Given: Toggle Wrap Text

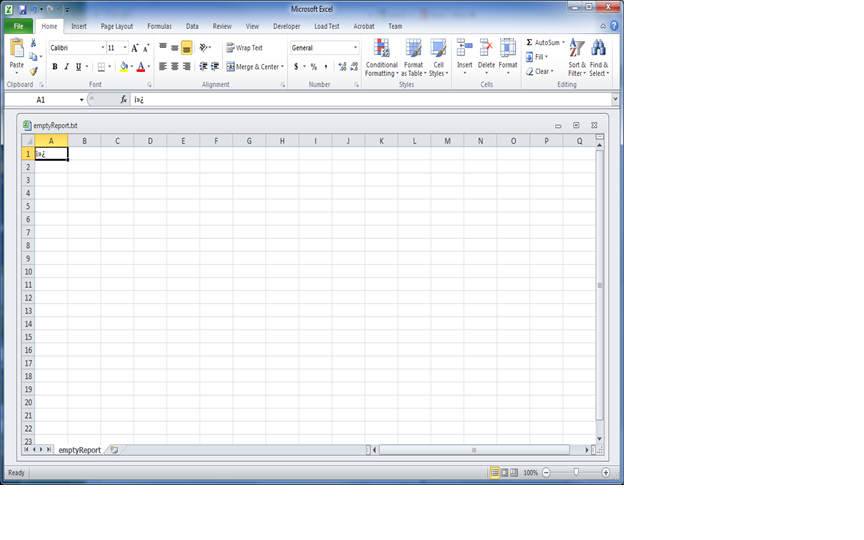Looking at the screenshot, I should click(245, 48).
